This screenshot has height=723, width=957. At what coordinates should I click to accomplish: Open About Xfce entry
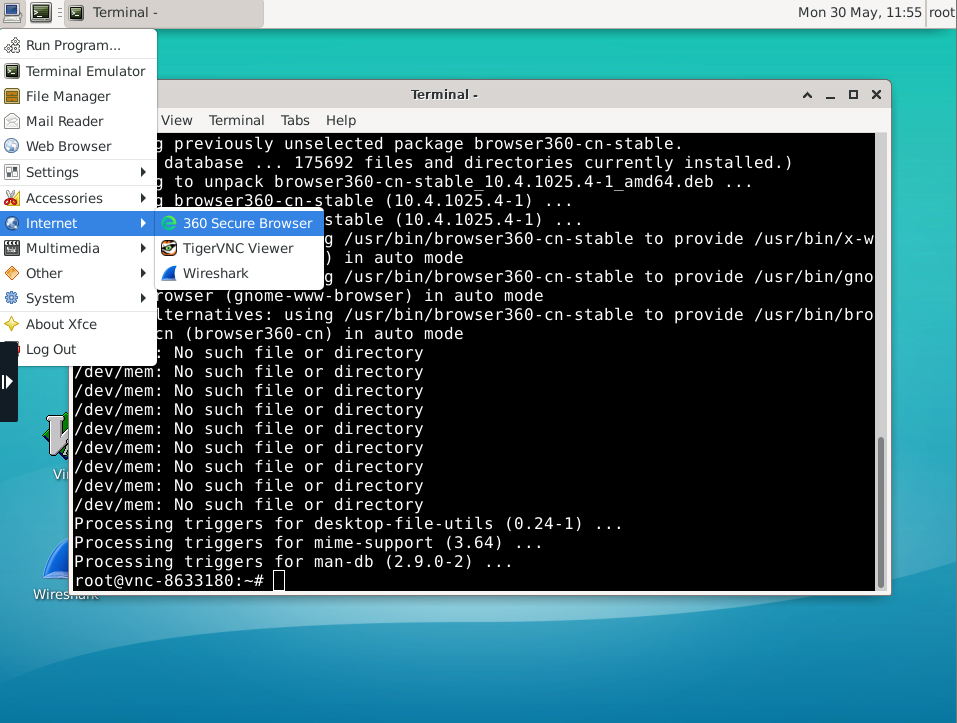(78, 324)
